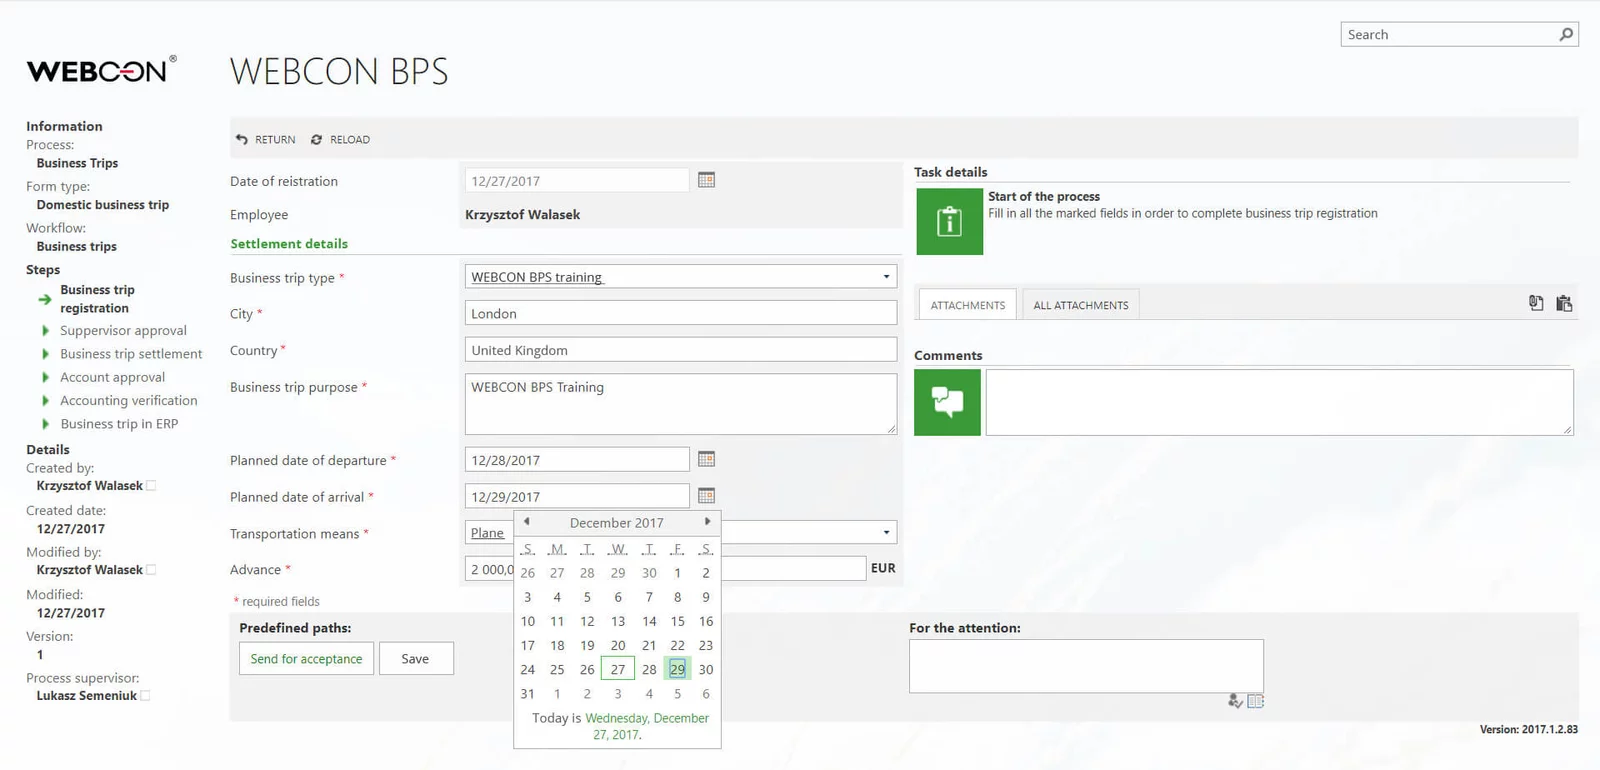Click the Accounting verification step
Screen dimensions: 1600x770
tap(129, 400)
